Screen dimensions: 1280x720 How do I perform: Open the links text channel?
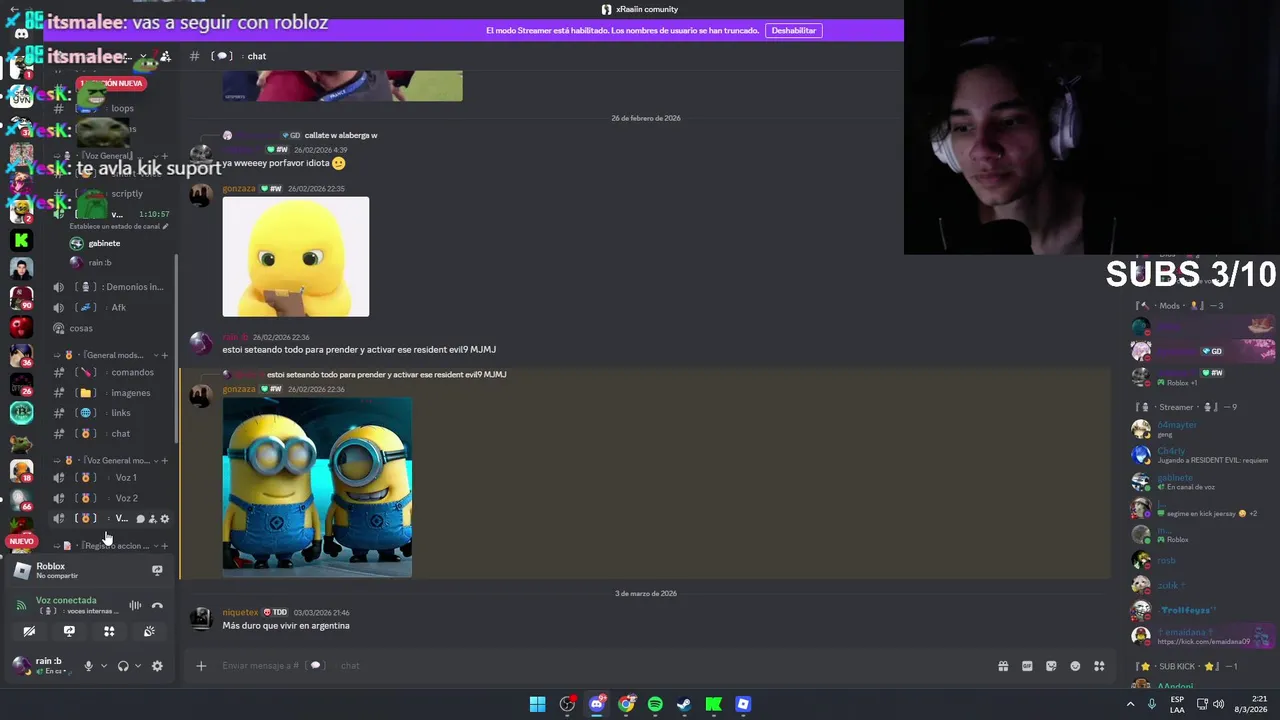click(112, 413)
